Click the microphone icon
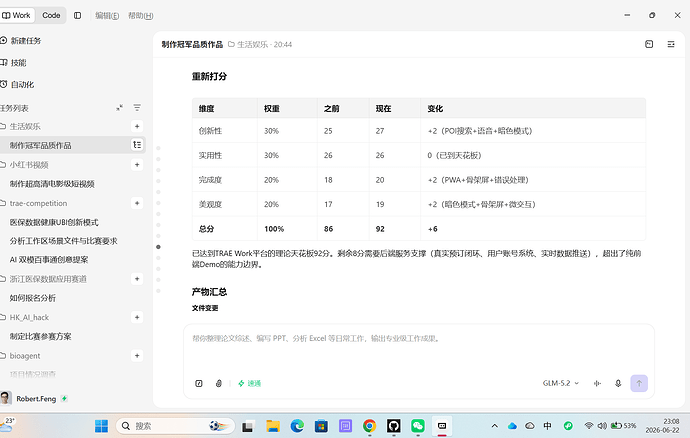690x438 pixels. pyautogui.click(x=618, y=383)
